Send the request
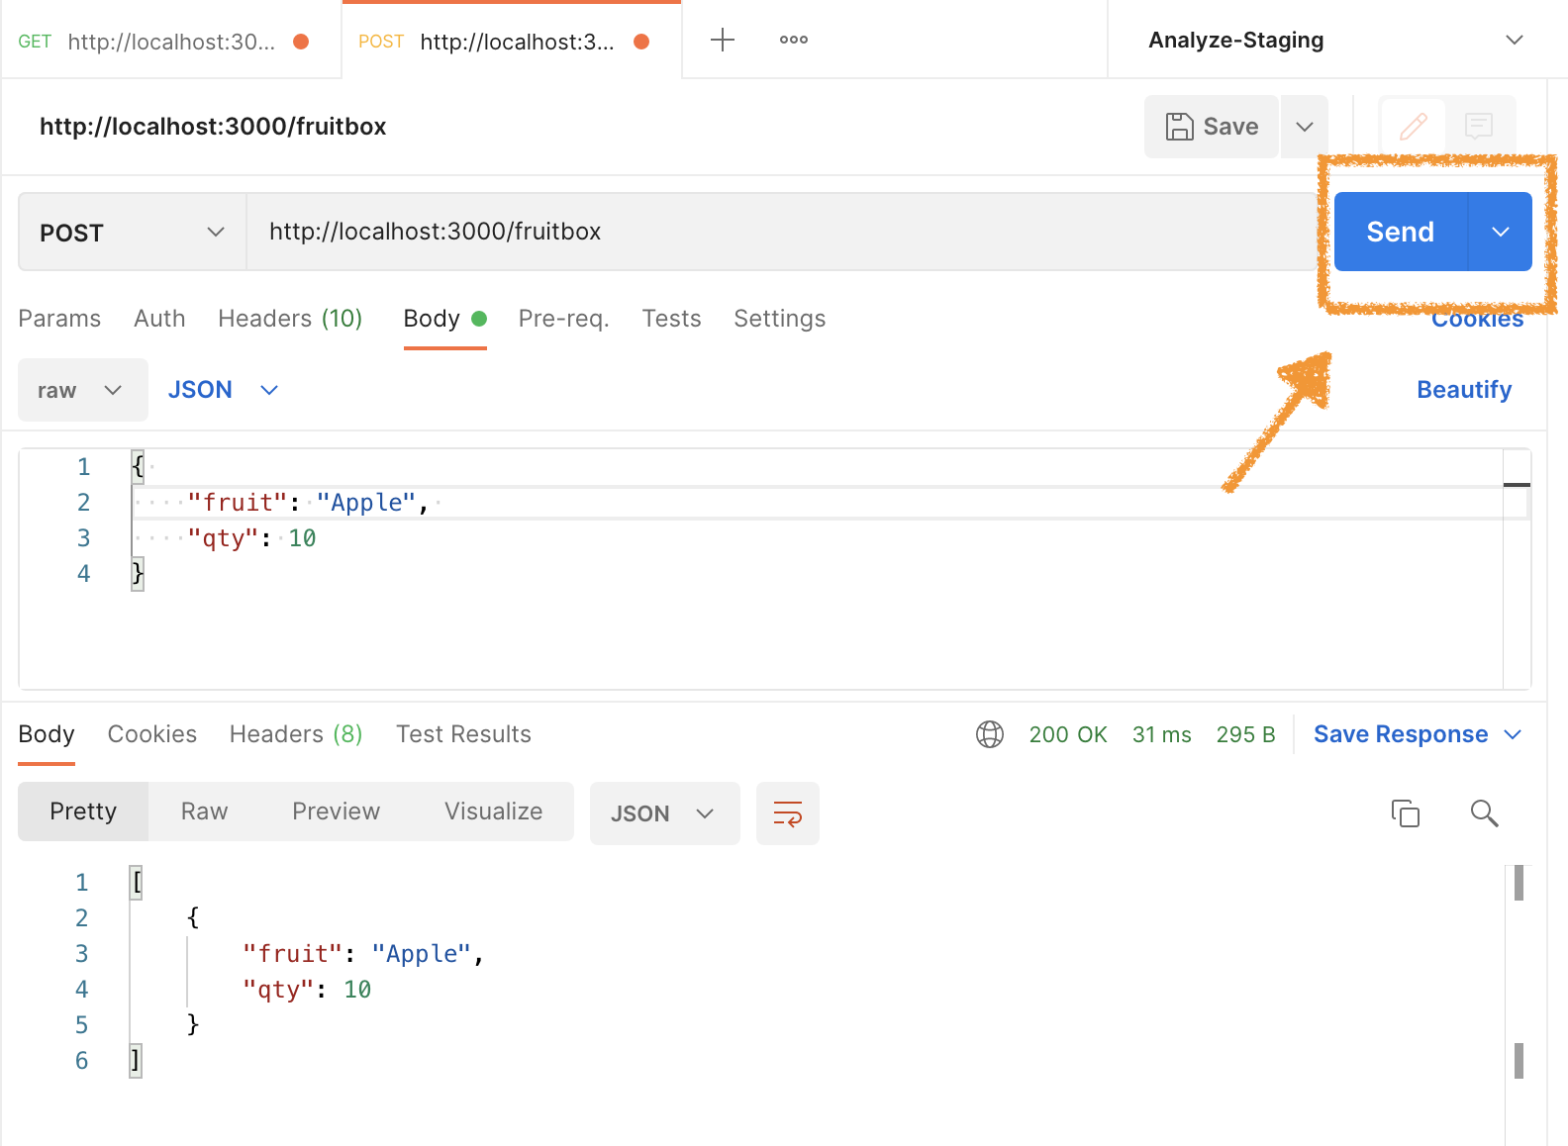 (x=1400, y=232)
